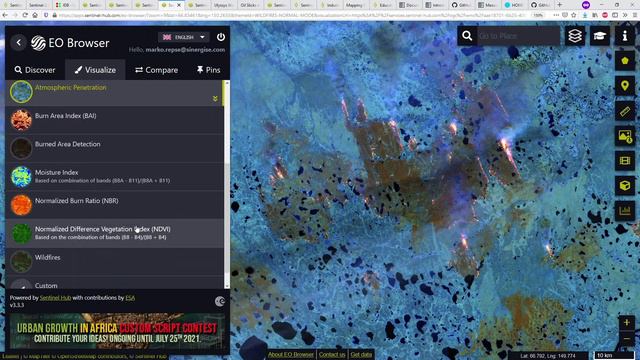Viewport: 640px width, 360px height.
Task: Click the Burn Area Index thumbnail icon
Action: 21,120
